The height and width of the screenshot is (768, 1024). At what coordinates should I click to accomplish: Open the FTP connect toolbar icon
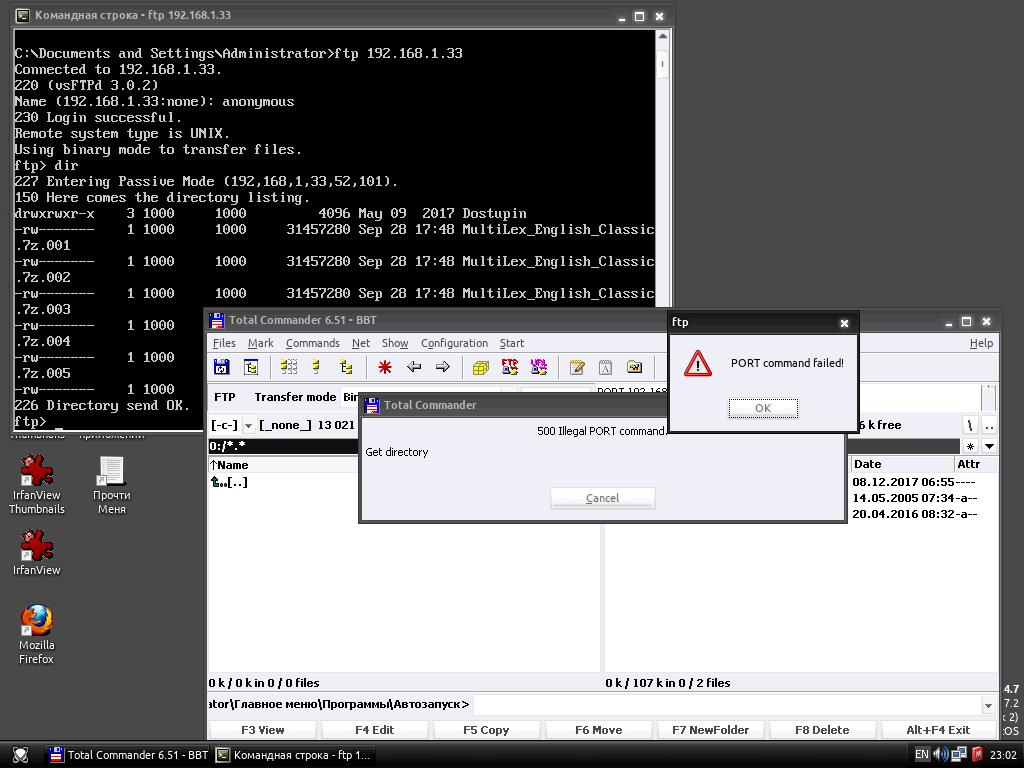(509, 368)
